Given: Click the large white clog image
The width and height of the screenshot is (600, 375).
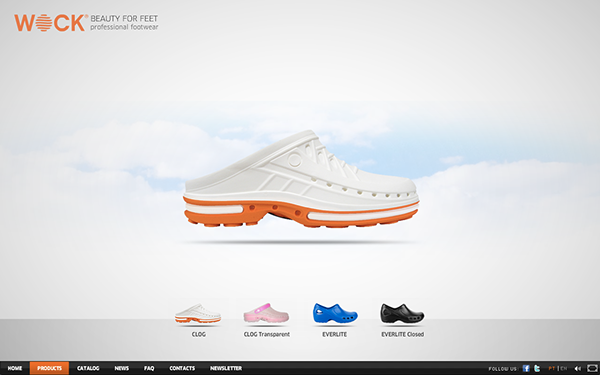Looking at the screenshot, I should [x=301, y=179].
